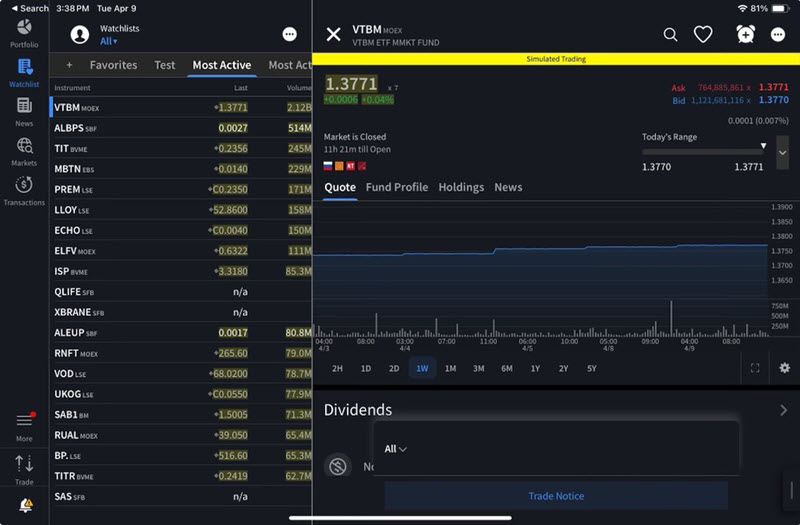Image resolution: width=800 pixels, height=525 pixels.
Task: Switch to the Favorites watchlist tab
Action: (x=113, y=65)
